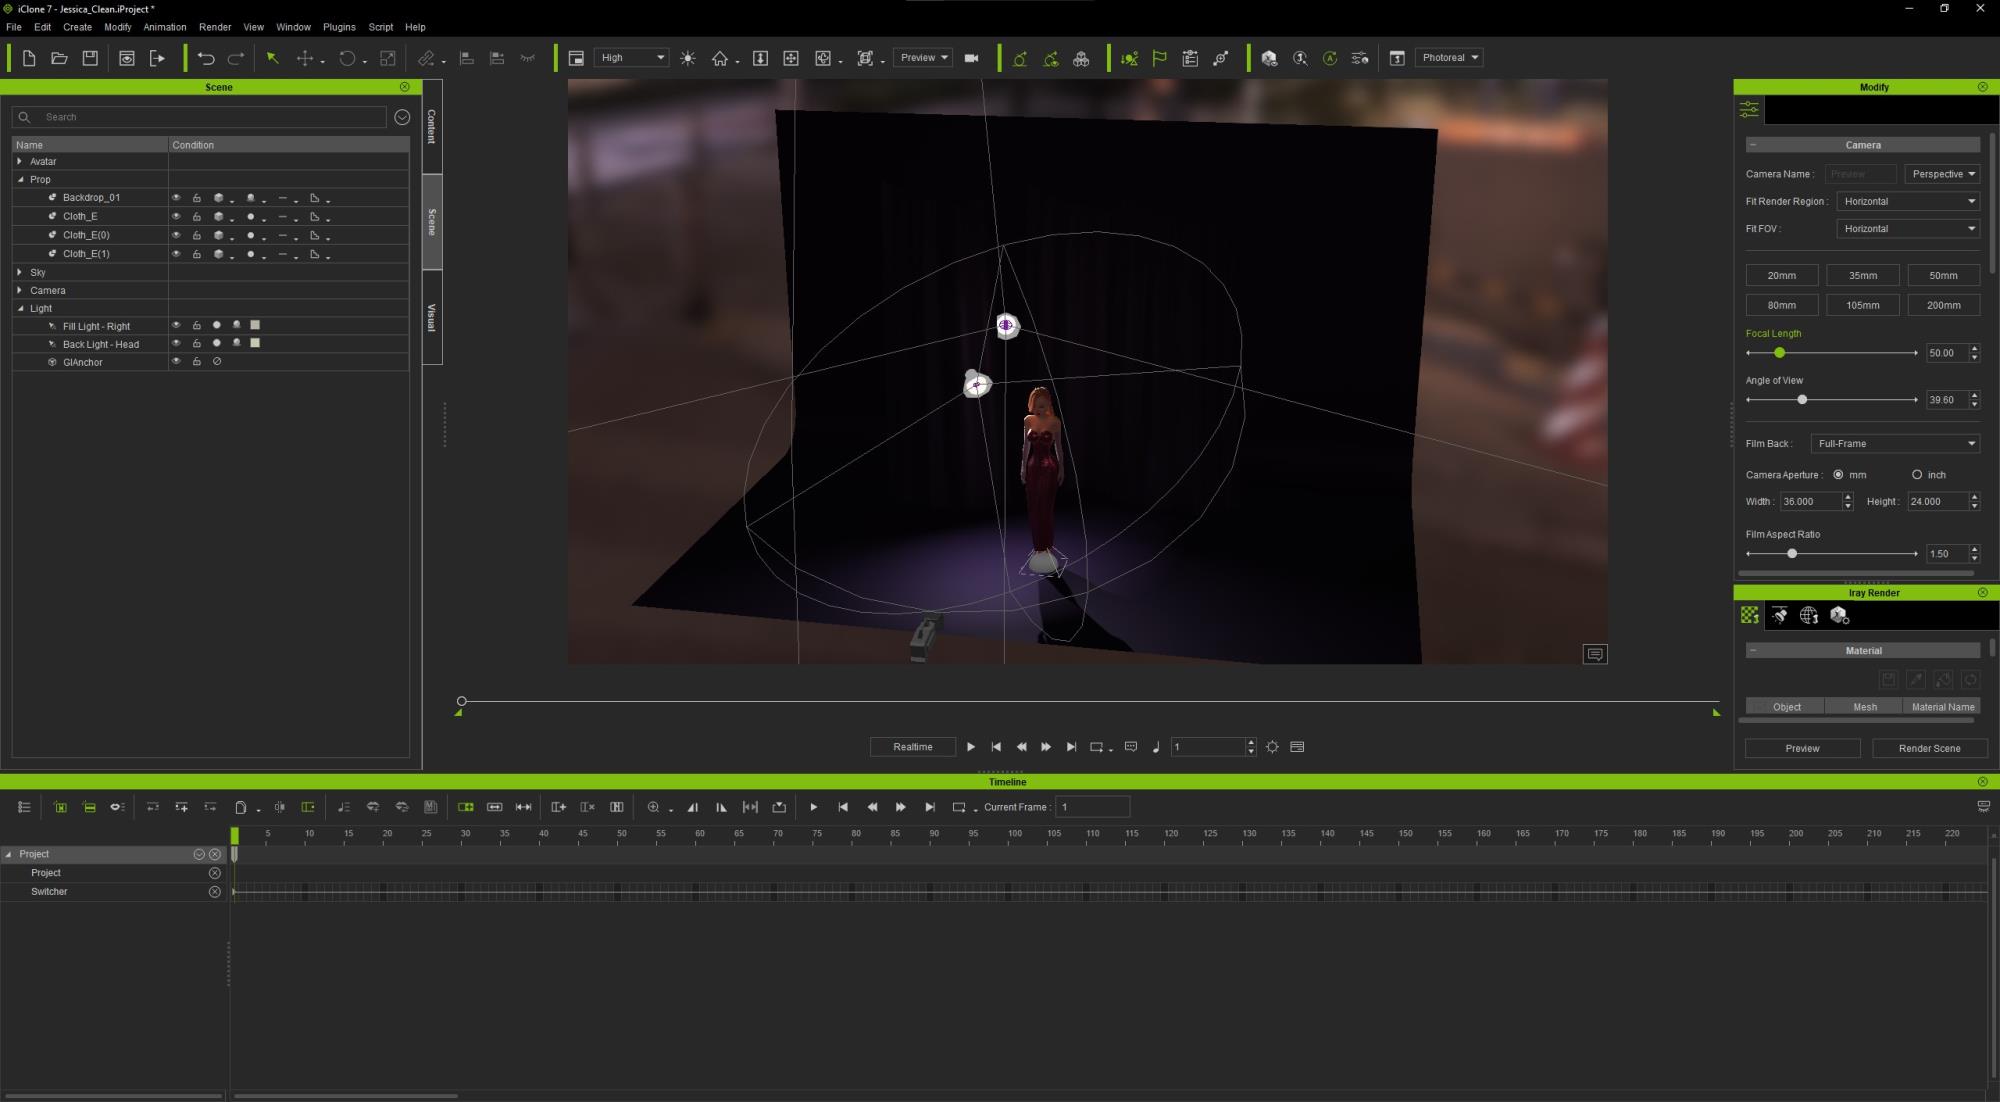
Task: Click the Home view icon
Action: pos(720,58)
